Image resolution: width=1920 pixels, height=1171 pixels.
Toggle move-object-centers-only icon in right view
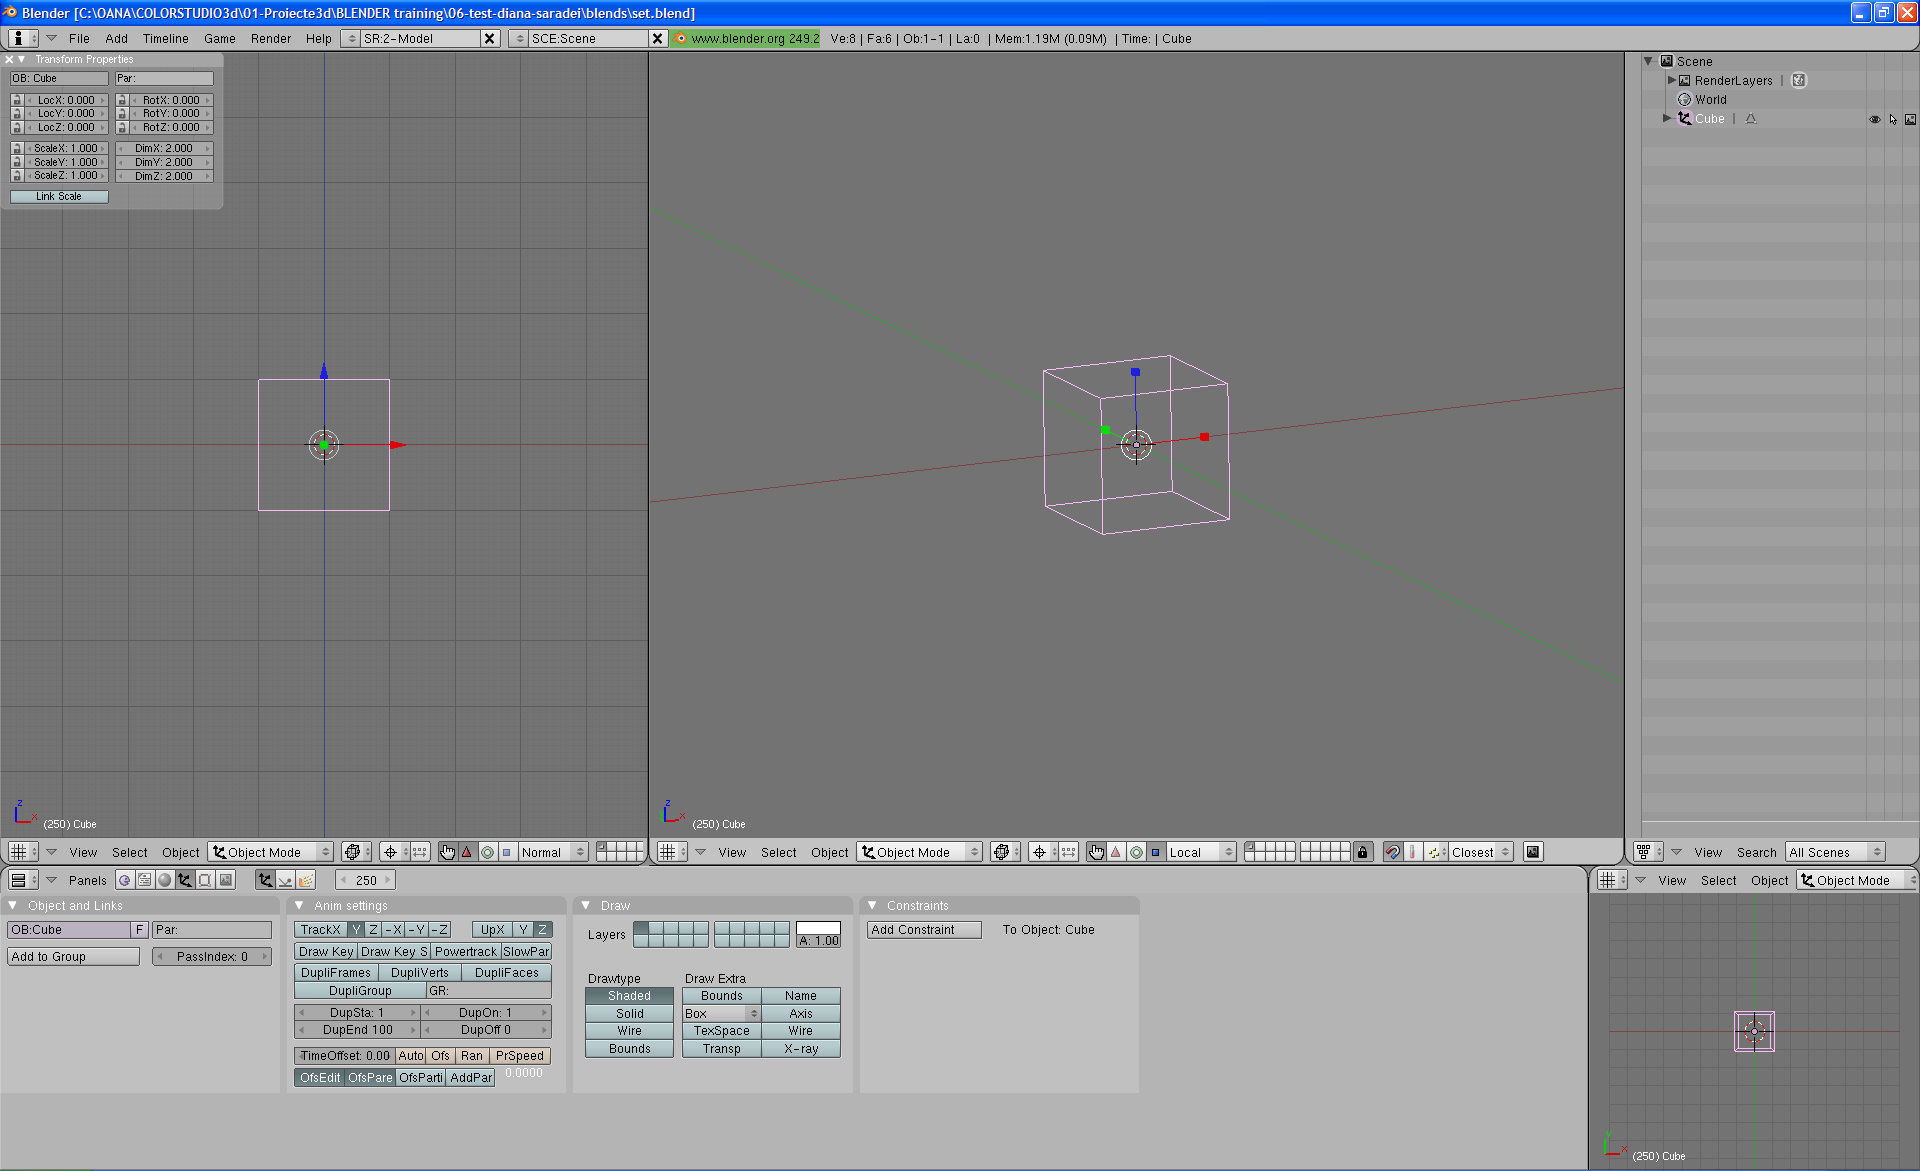[x=1069, y=852]
